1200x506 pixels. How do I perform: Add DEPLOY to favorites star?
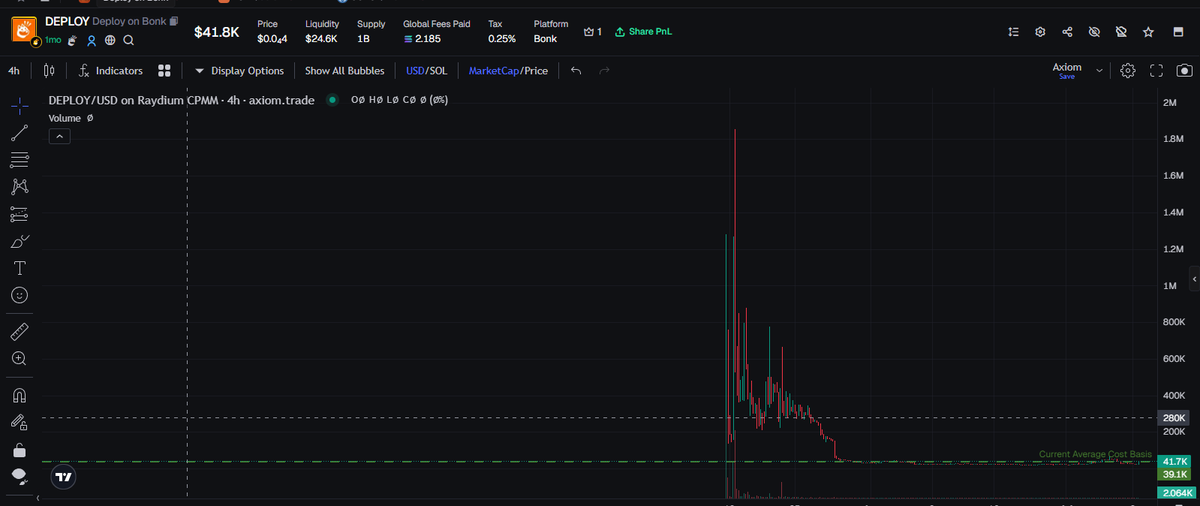click(x=1149, y=32)
